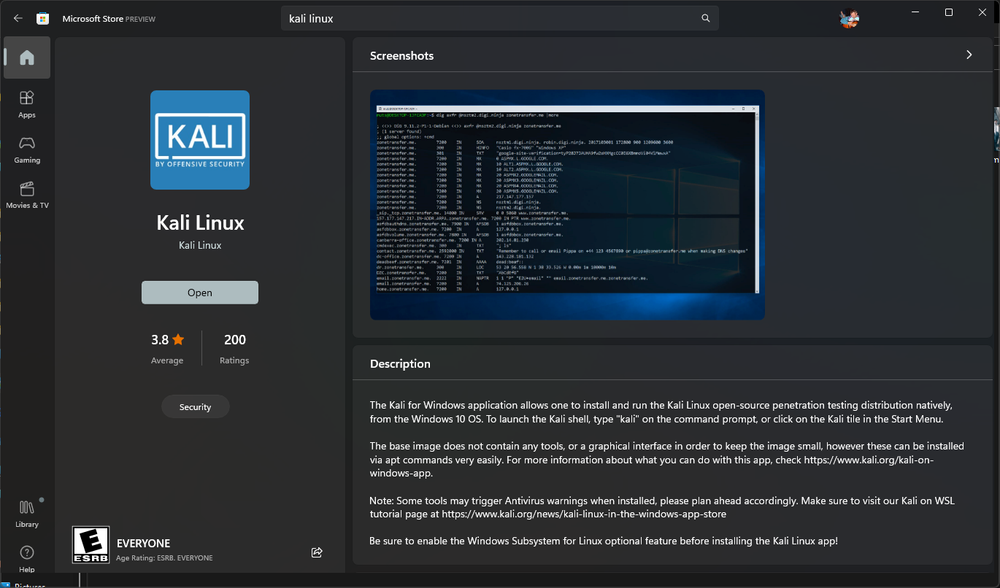The image size is (1000, 588).
Task: Click the back navigation arrow
Action: [17, 17]
